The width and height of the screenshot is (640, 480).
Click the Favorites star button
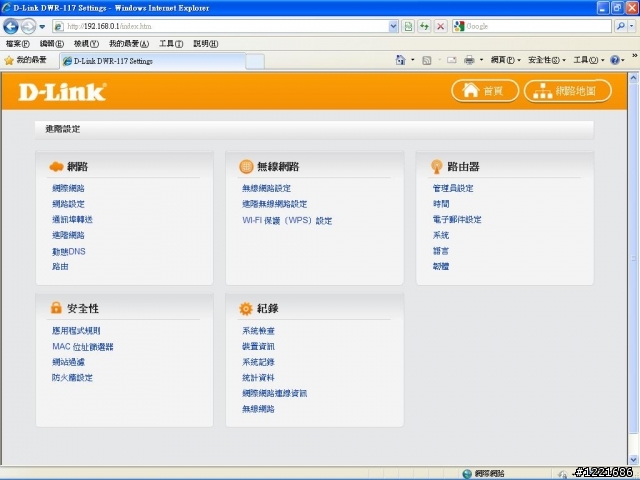(25, 60)
